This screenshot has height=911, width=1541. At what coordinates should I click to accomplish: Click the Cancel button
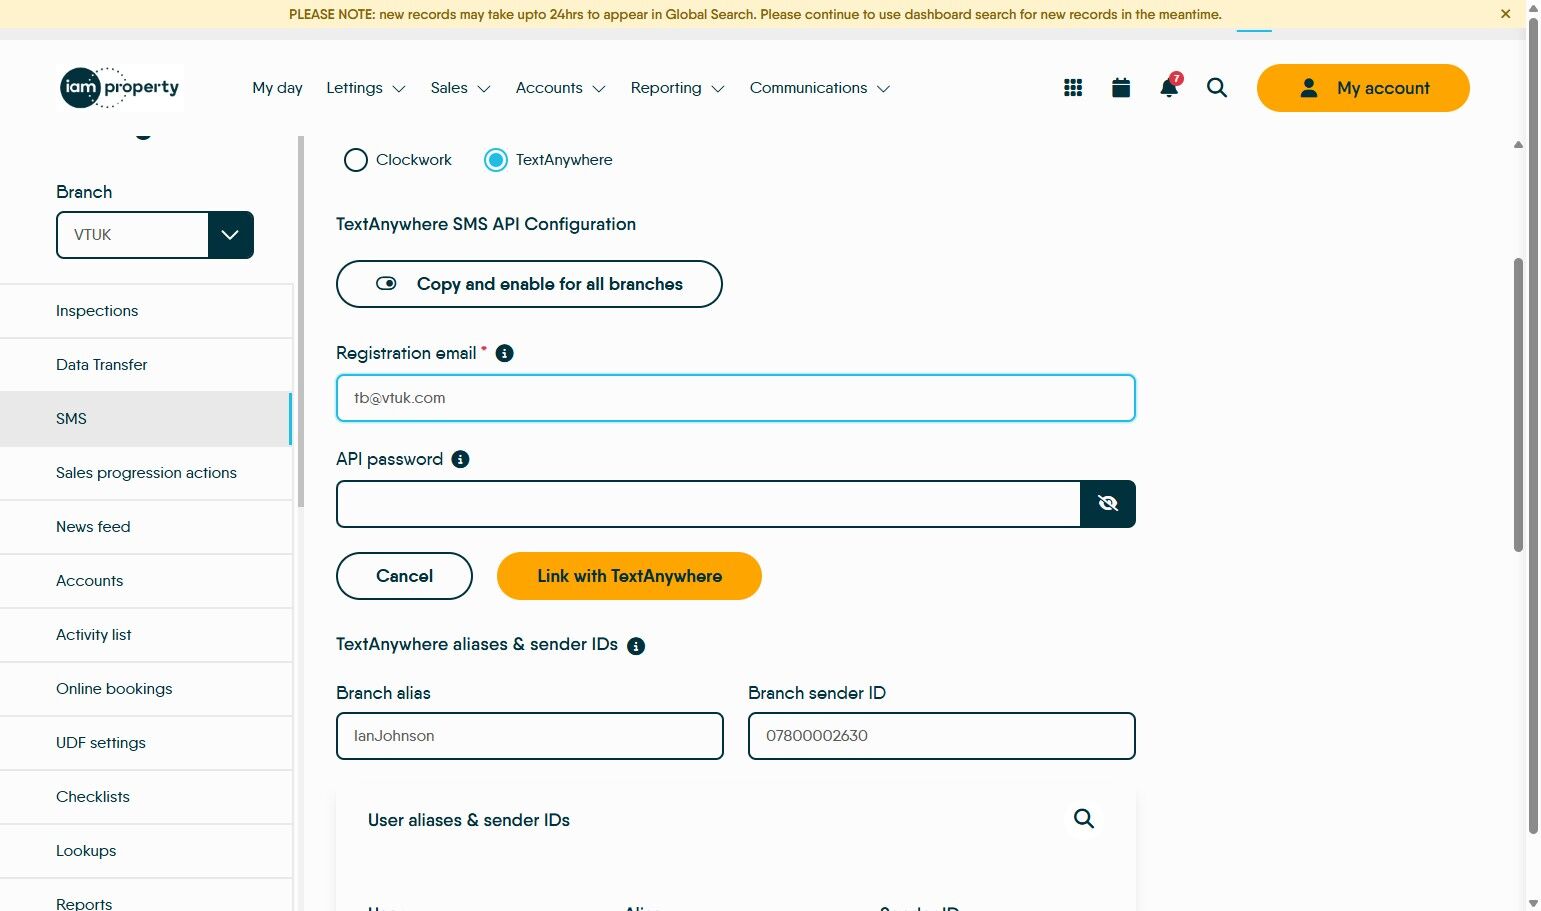coord(404,576)
